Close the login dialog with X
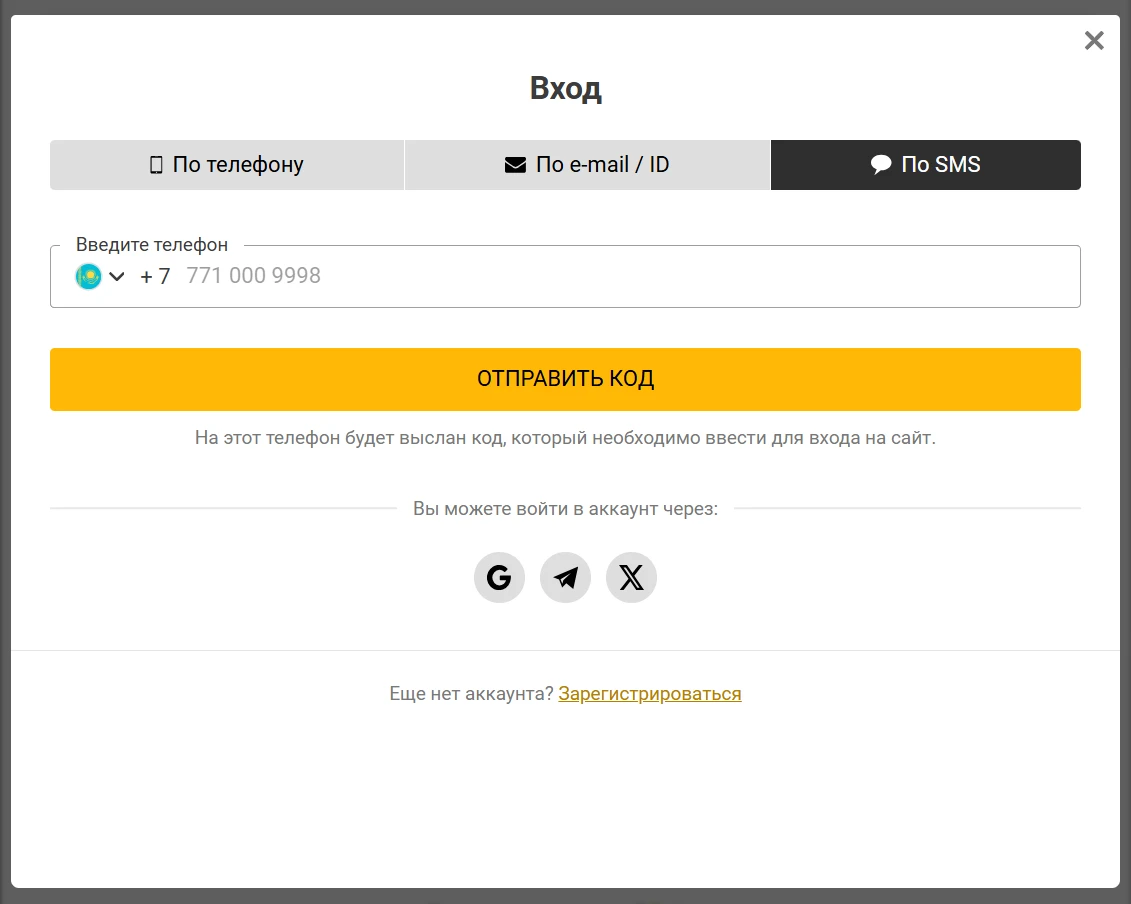 click(1094, 40)
